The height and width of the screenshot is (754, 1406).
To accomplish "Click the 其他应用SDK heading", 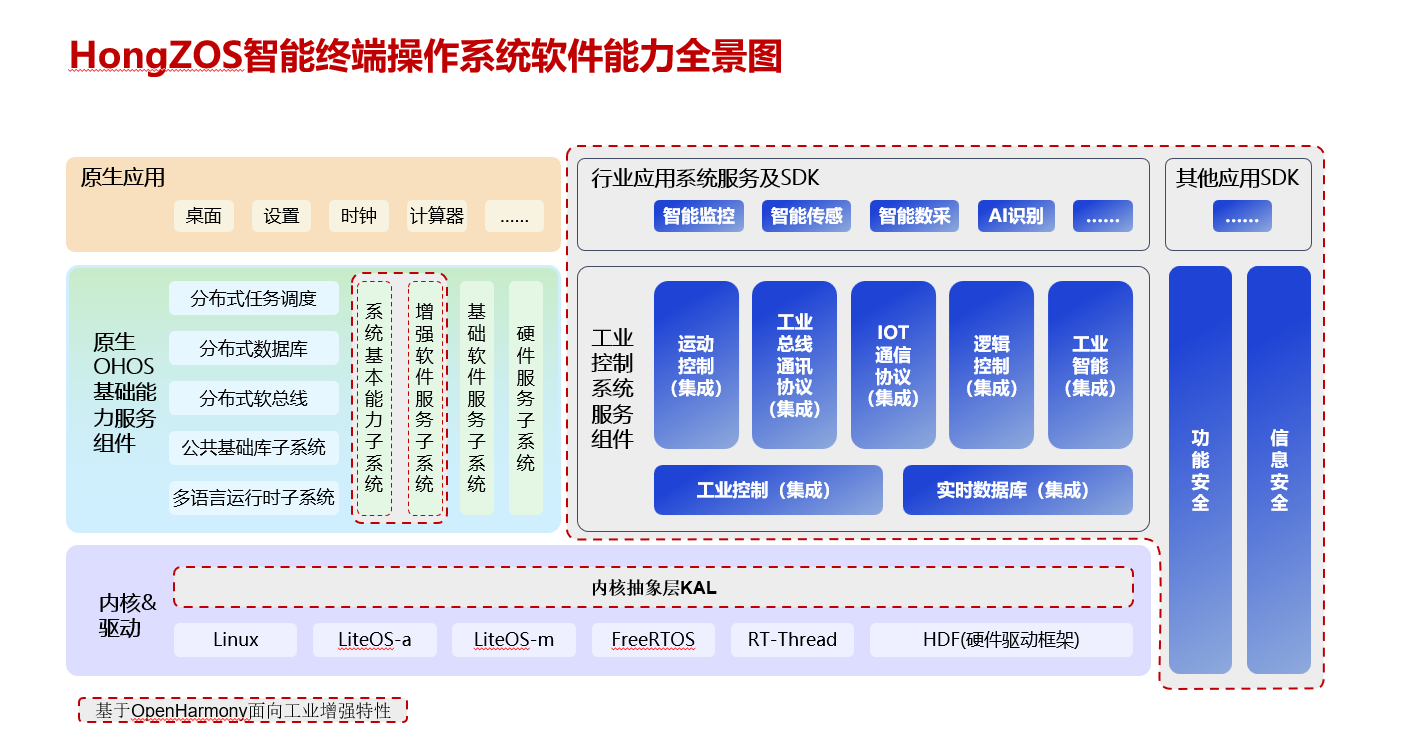I will (1238, 178).
